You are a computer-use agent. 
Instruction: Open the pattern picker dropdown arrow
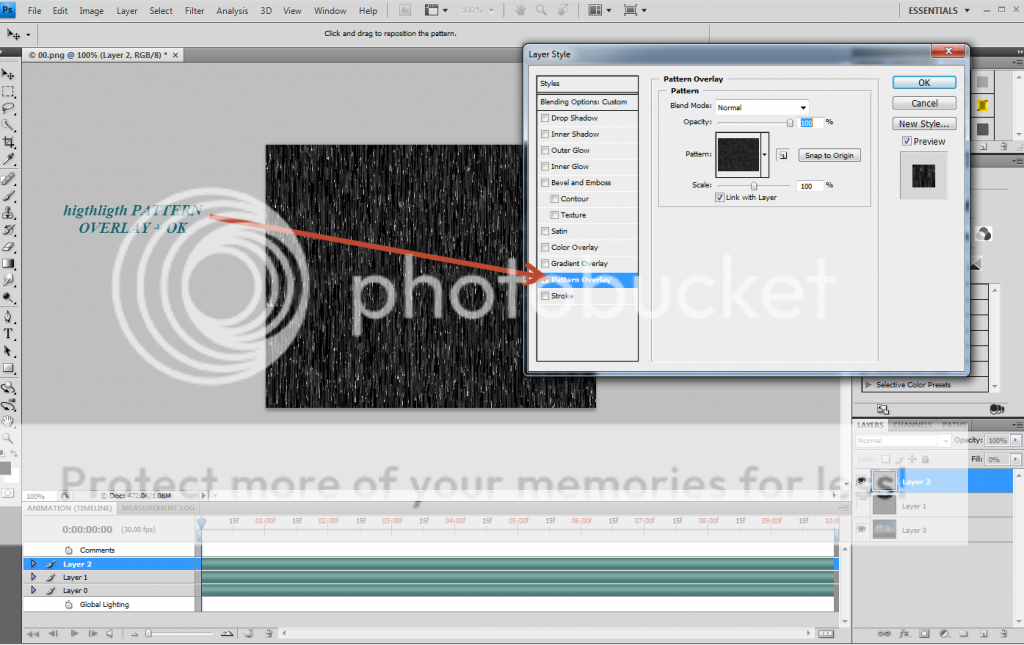click(x=765, y=155)
